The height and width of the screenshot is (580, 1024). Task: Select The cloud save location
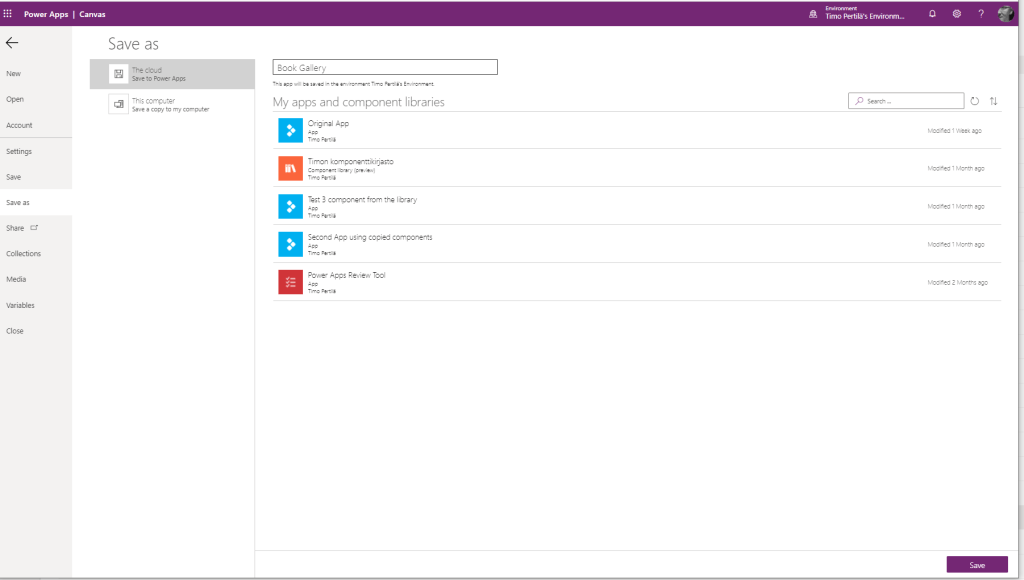172,74
